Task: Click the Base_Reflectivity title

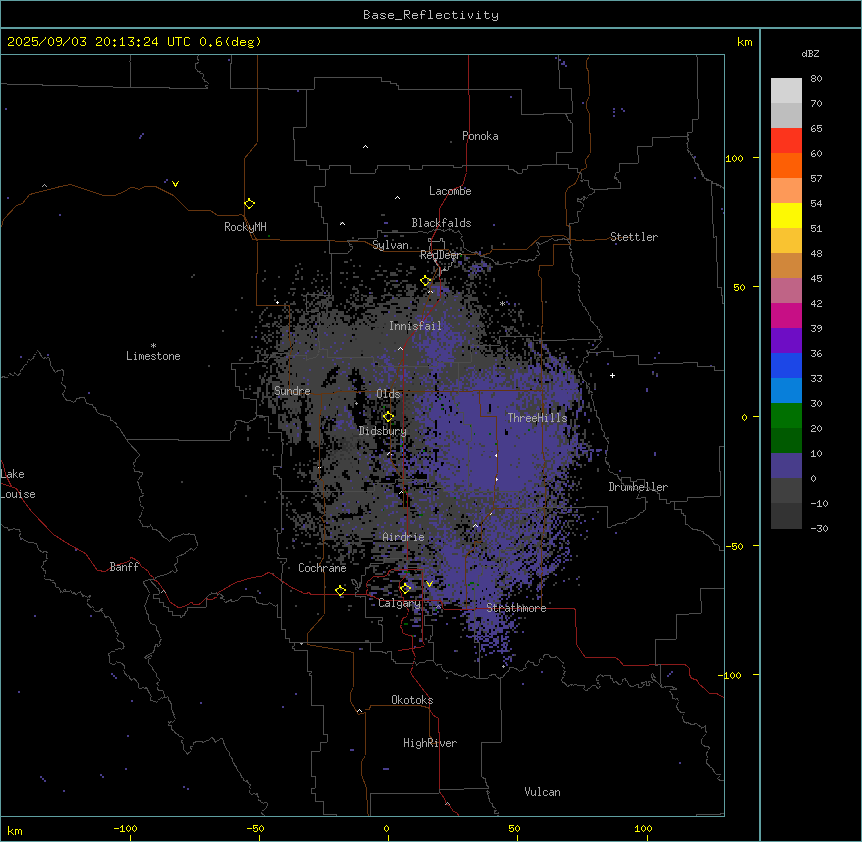Action: click(431, 15)
